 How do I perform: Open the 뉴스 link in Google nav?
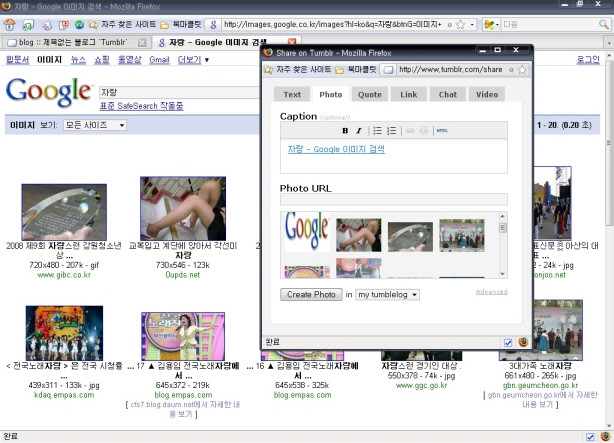[78, 60]
